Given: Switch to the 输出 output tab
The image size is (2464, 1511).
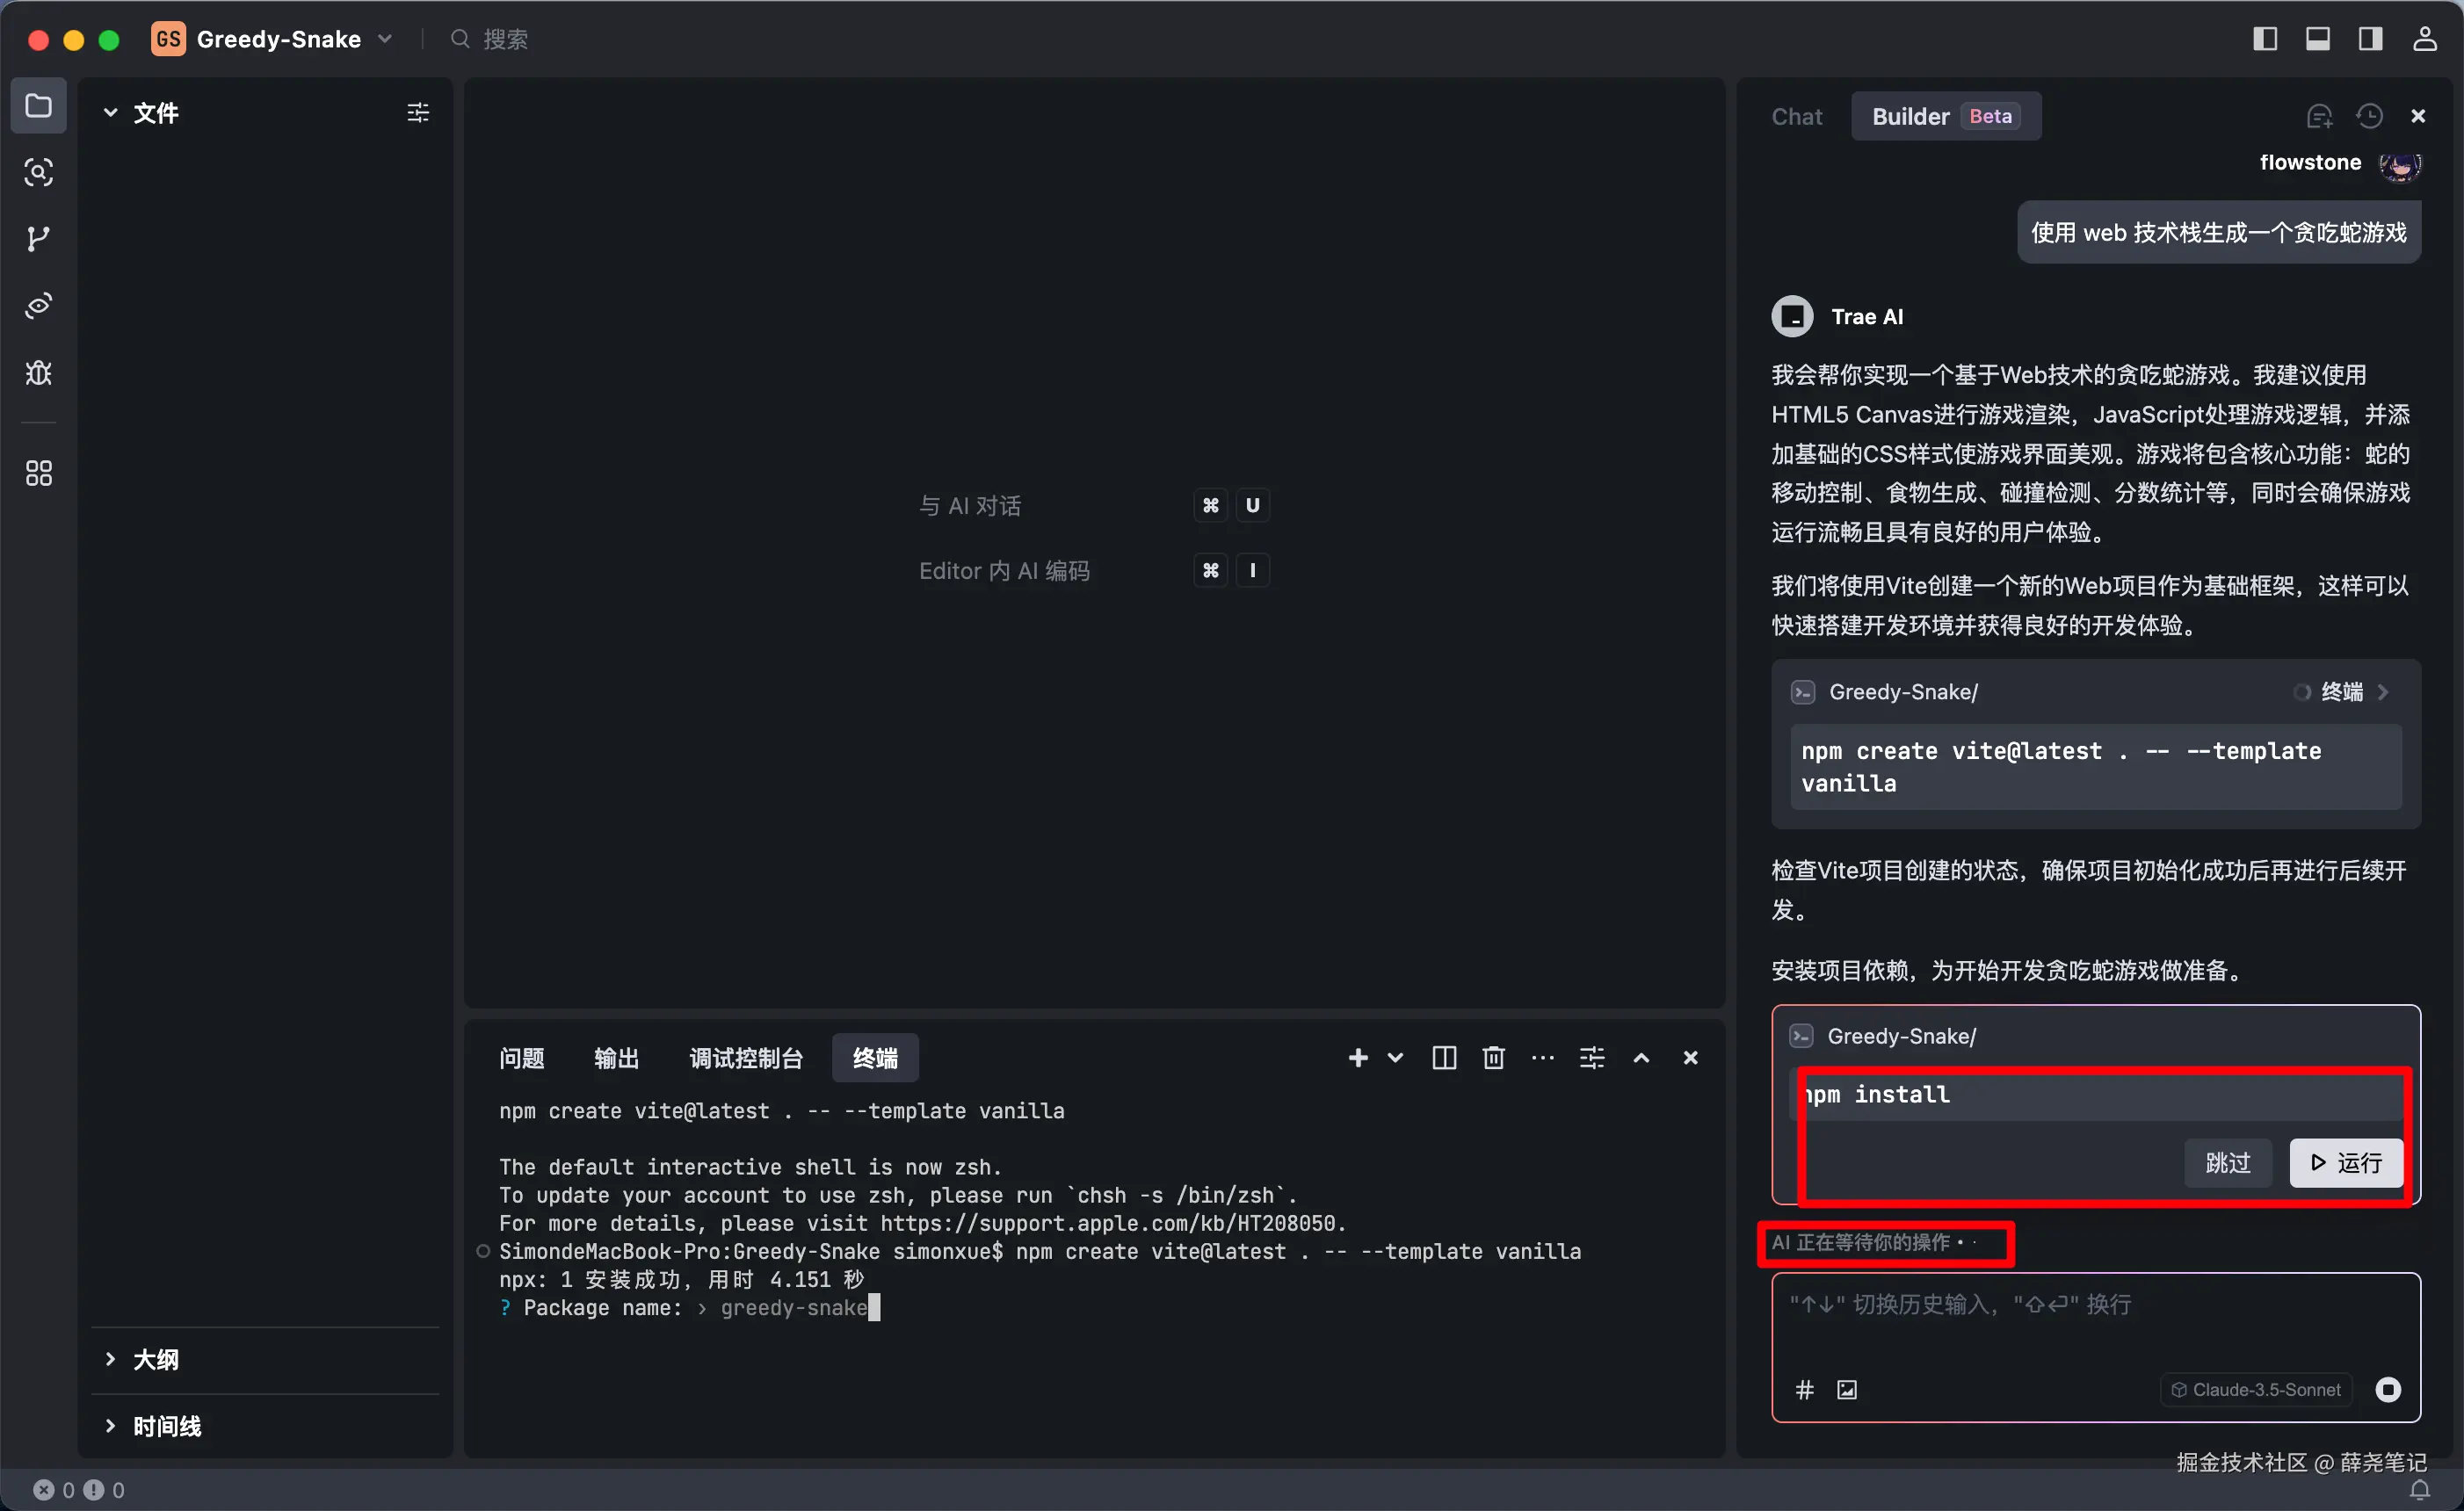Looking at the screenshot, I should [616, 1057].
